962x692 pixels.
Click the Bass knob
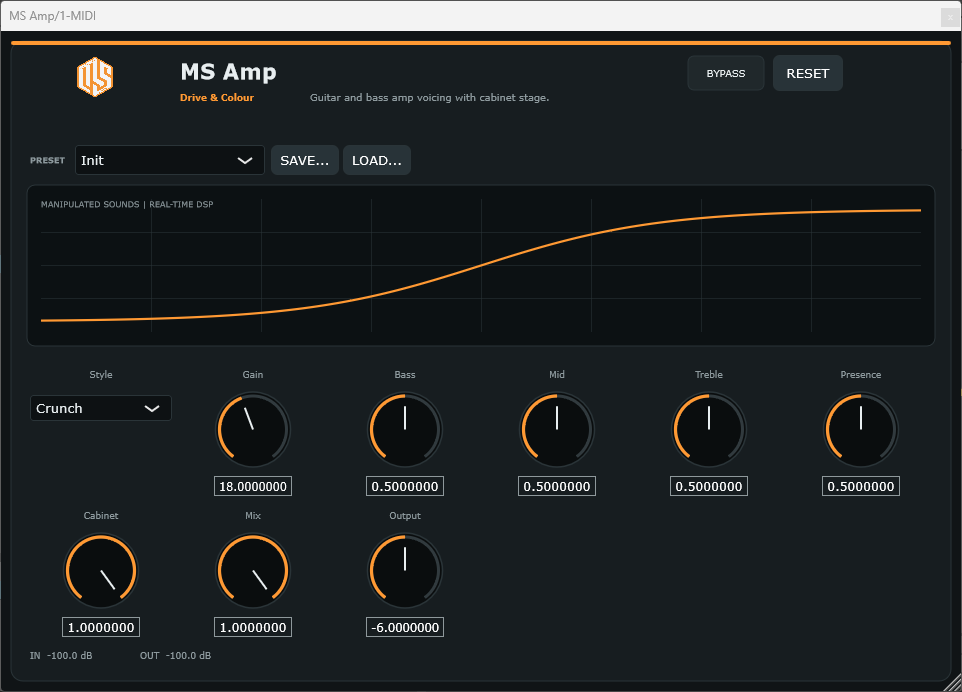pyautogui.click(x=405, y=429)
